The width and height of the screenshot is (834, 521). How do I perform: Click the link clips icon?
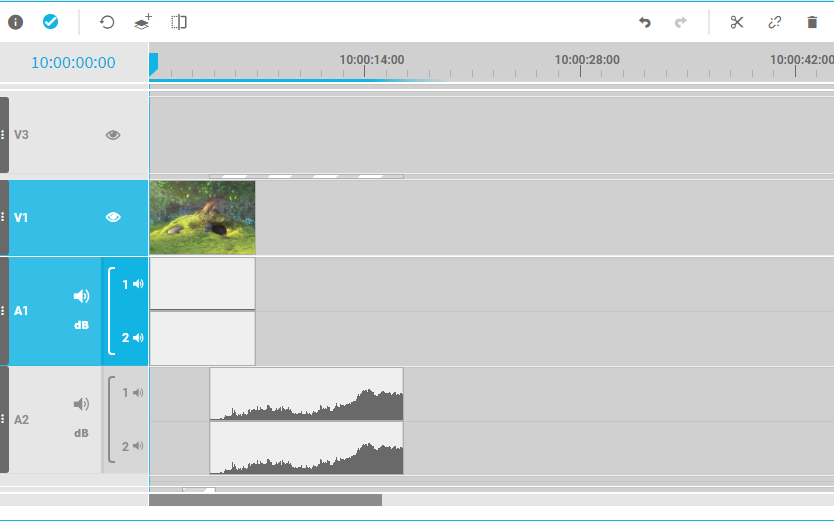[x=774, y=22]
